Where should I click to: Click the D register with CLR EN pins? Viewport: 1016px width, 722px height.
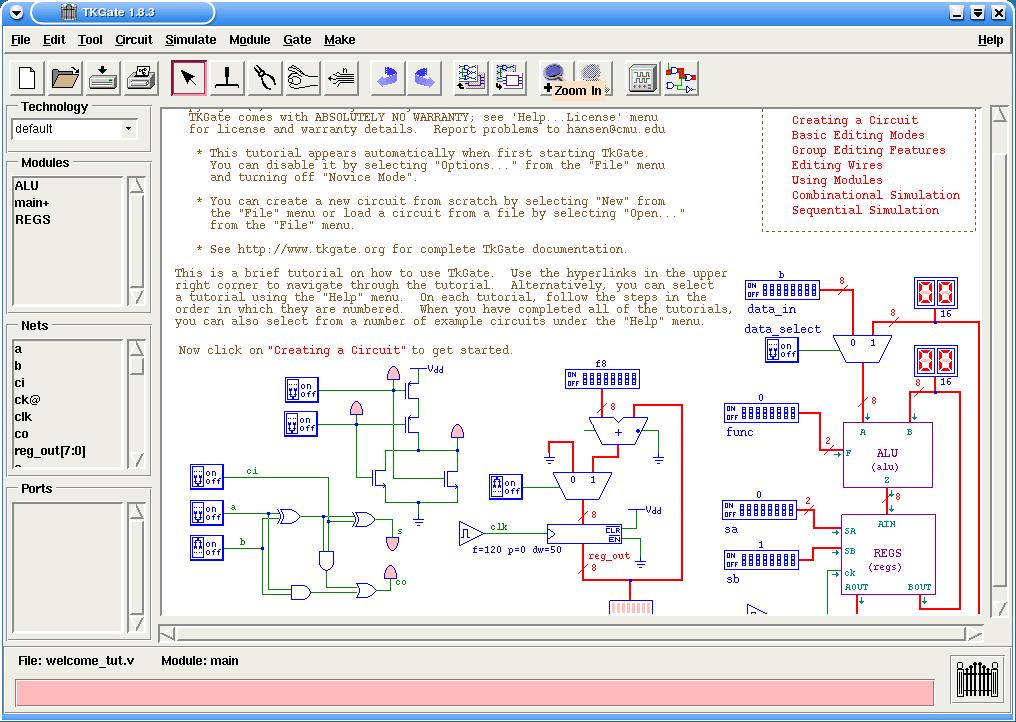click(x=584, y=533)
